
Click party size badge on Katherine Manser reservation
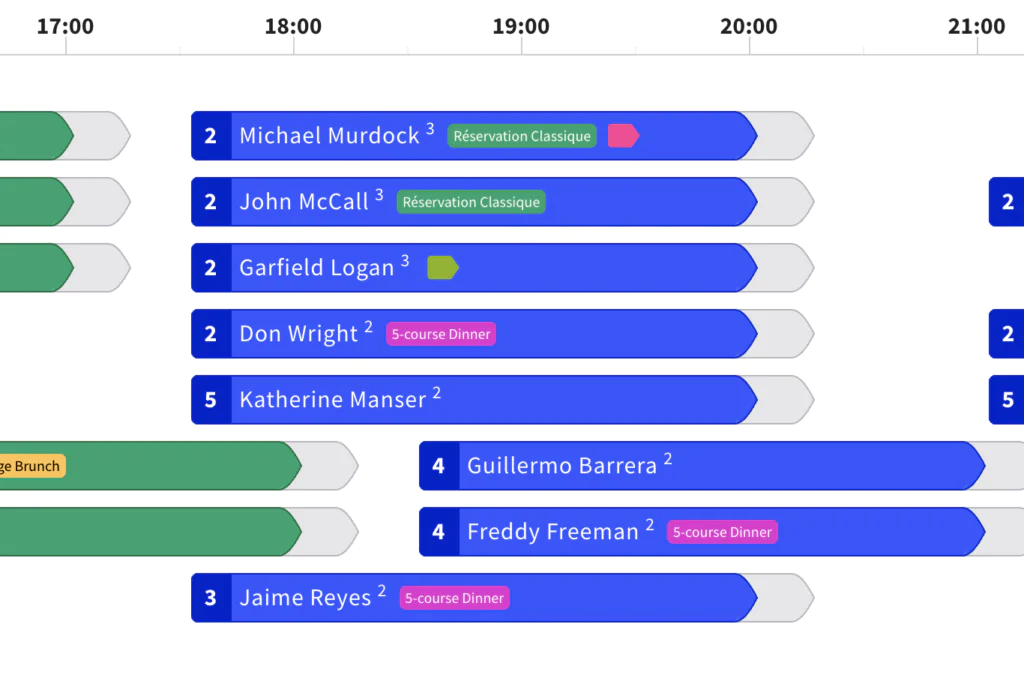point(211,400)
